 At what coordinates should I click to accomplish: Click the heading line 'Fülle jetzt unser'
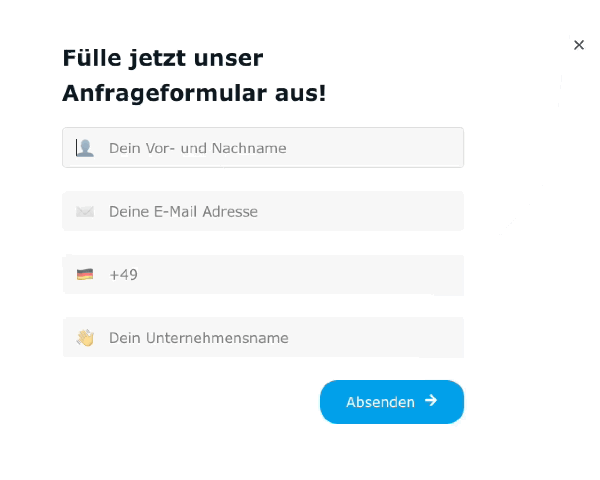(x=163, y=58)
